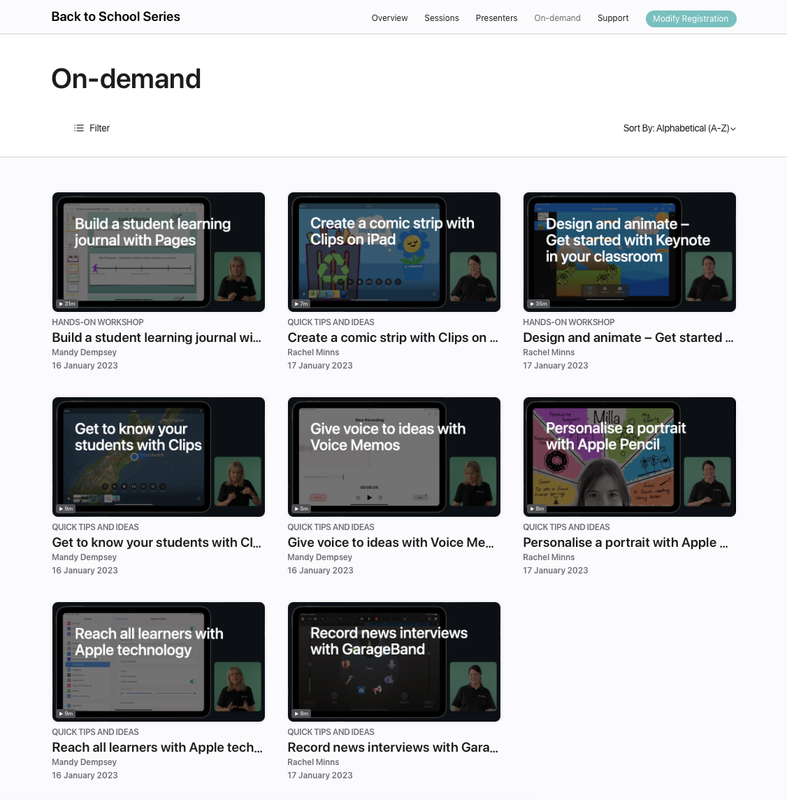Expand the Sort By Alphabetical dropdown
787x800 pixels.
click(678, 128)
